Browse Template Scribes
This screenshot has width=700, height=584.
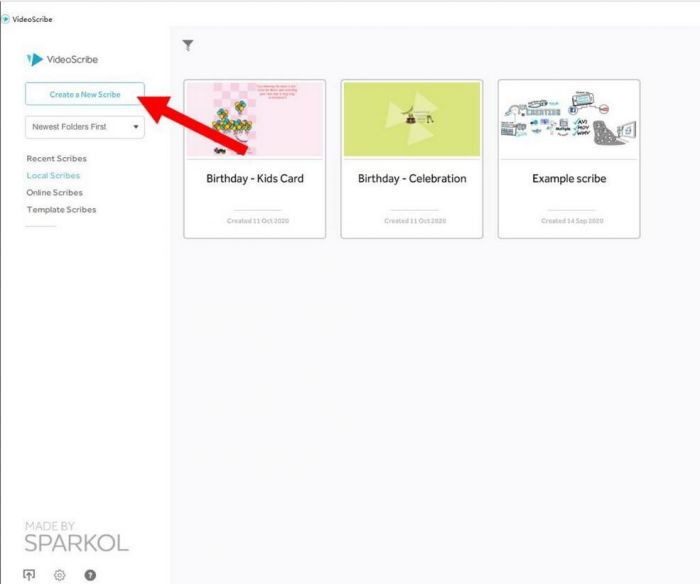(61, 209)
